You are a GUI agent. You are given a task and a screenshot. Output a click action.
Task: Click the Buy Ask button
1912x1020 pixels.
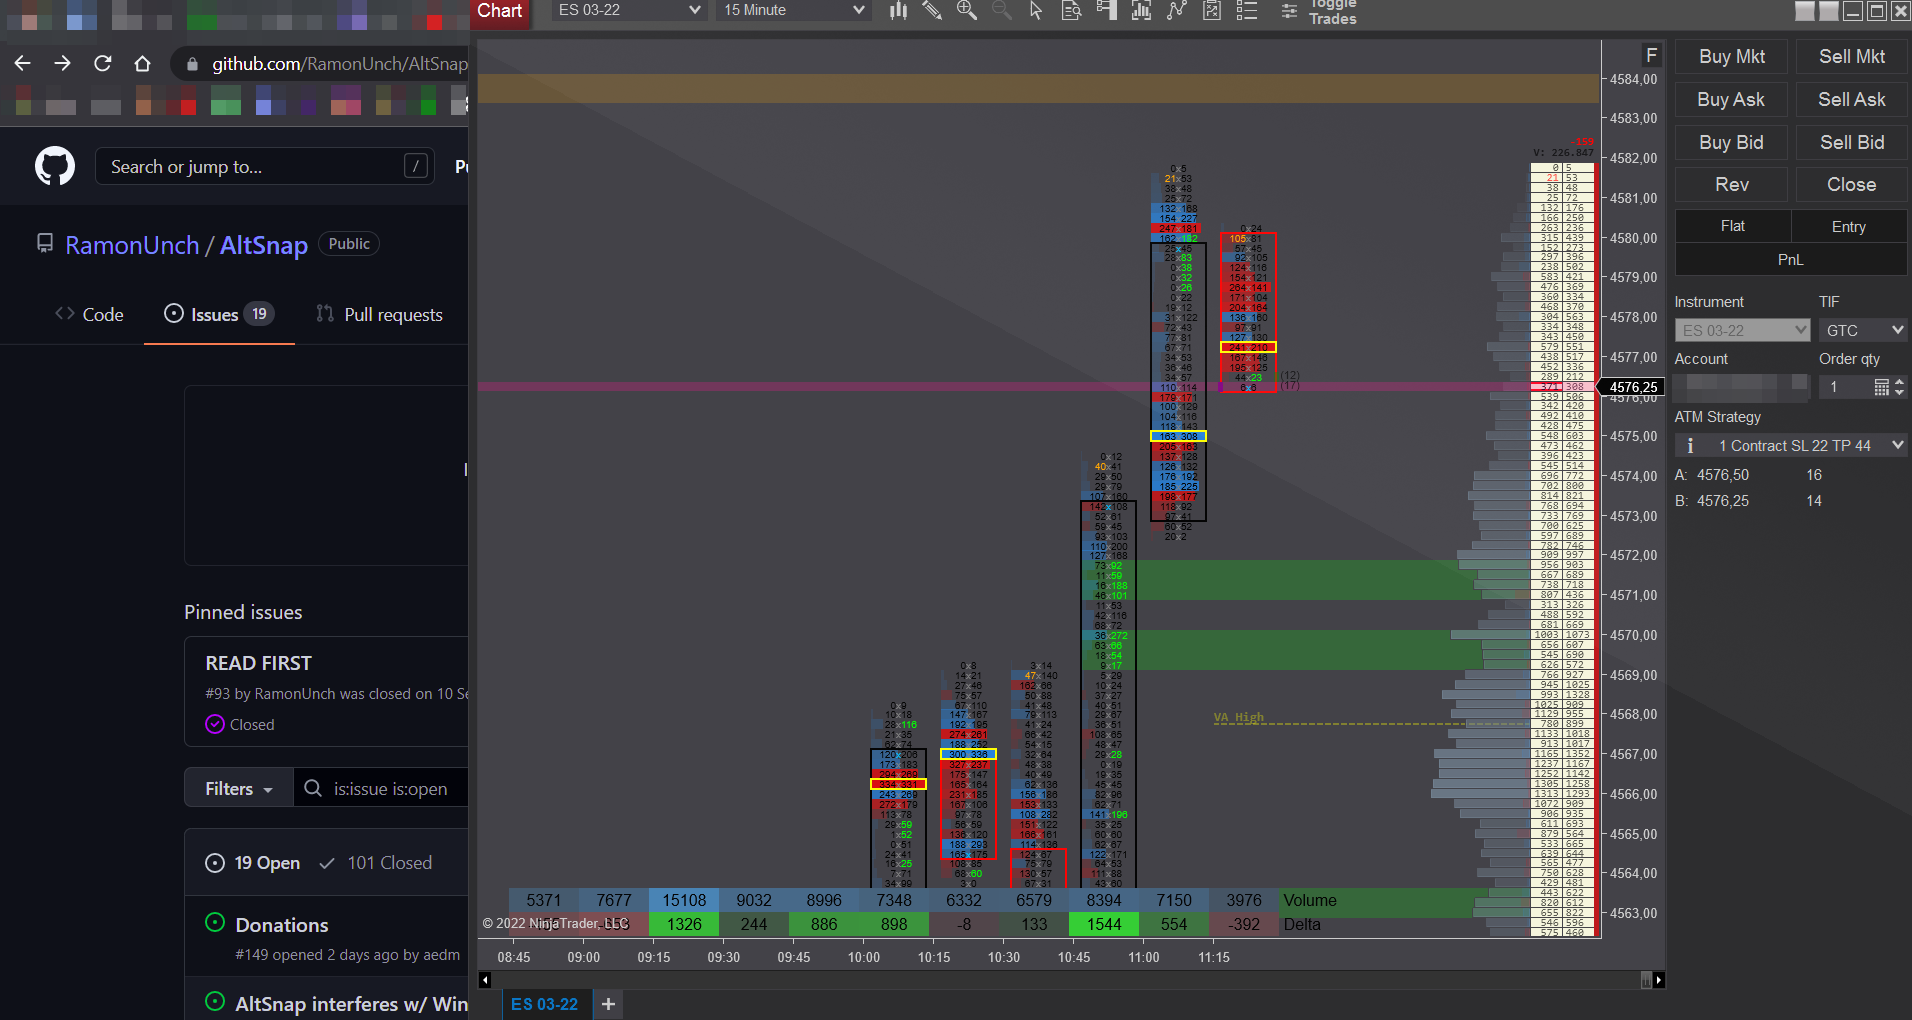pos(1732,100)
